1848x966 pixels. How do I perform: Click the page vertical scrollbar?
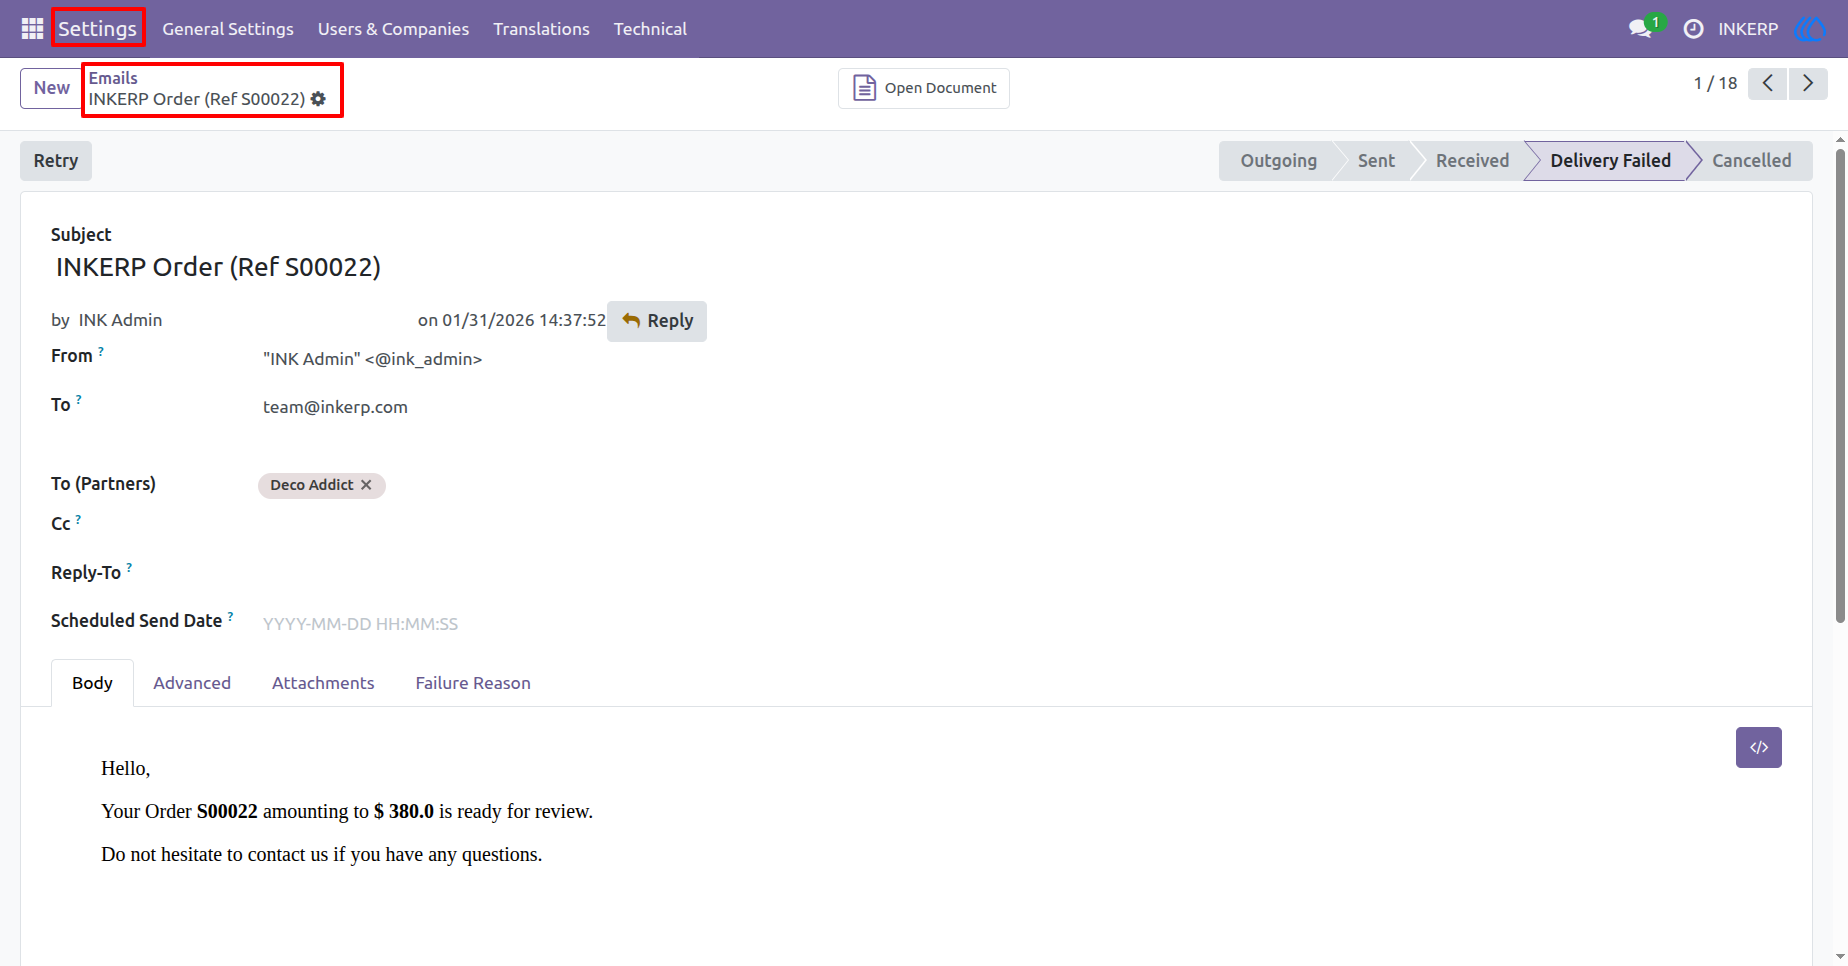(x=1840, y=386)
